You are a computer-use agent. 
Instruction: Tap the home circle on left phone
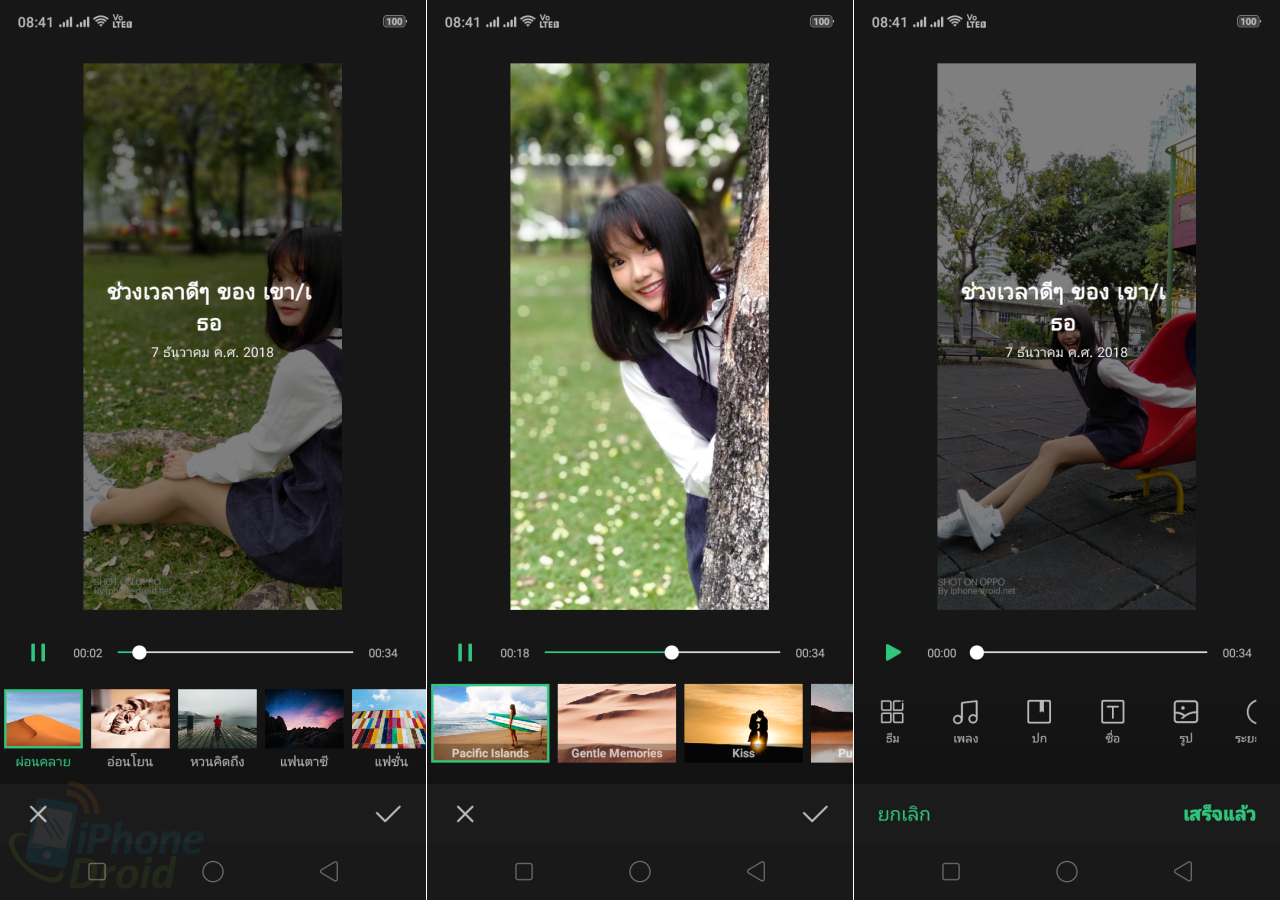[x=213, y=872]
